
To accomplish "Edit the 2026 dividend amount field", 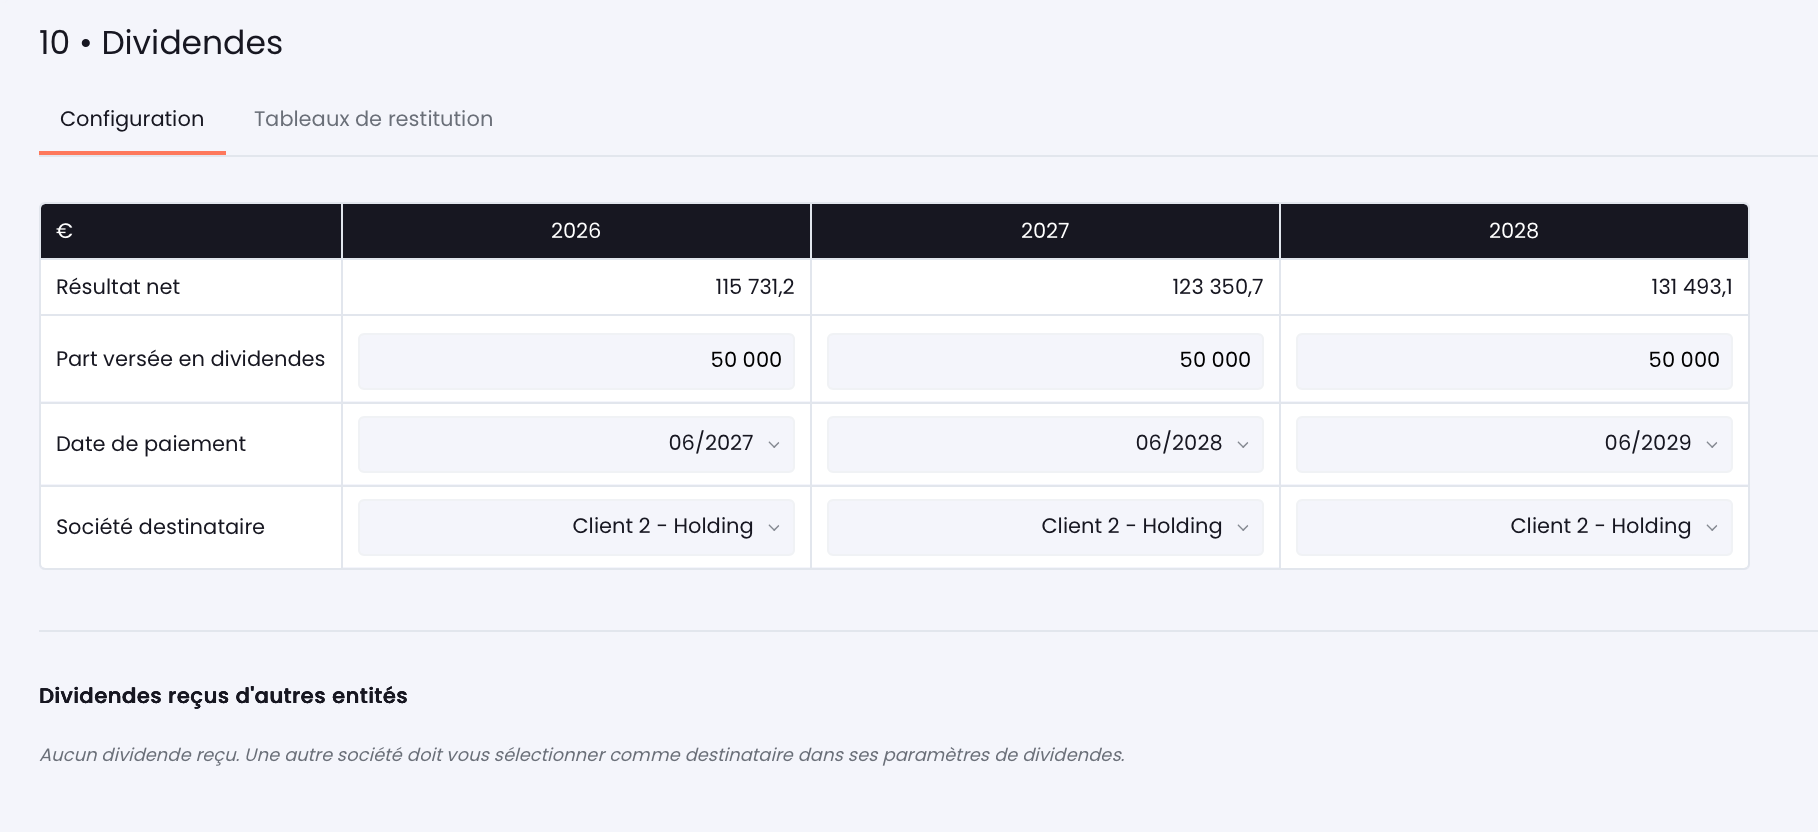I will click(576, 360).
